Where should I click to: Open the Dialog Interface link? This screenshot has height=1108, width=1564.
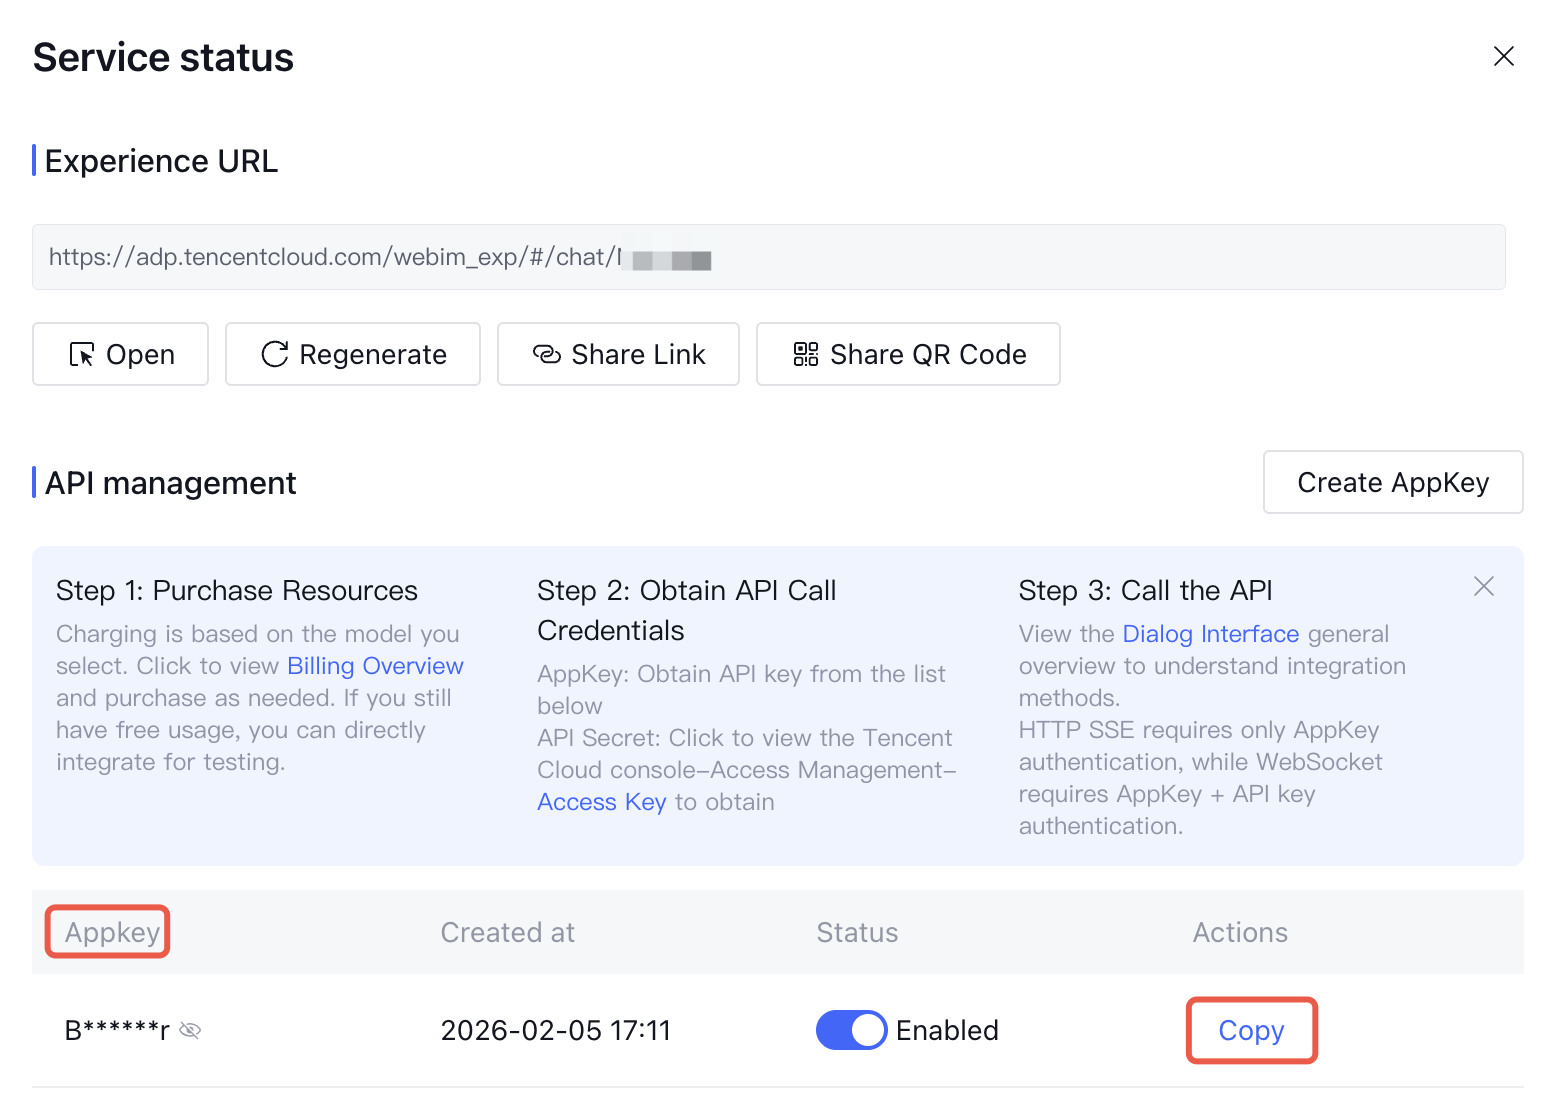point(1210,634)
